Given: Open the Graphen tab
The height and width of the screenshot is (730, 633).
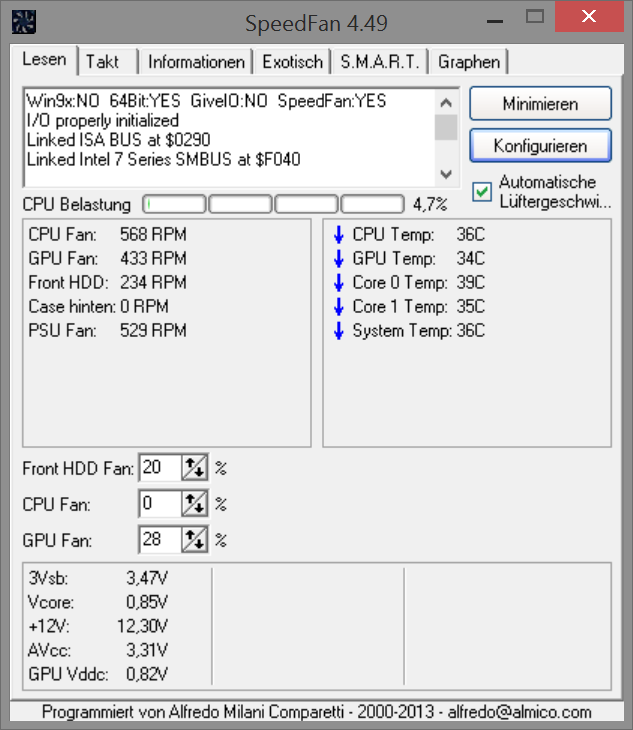Looking at the screenshot, I should coord(469,62).
